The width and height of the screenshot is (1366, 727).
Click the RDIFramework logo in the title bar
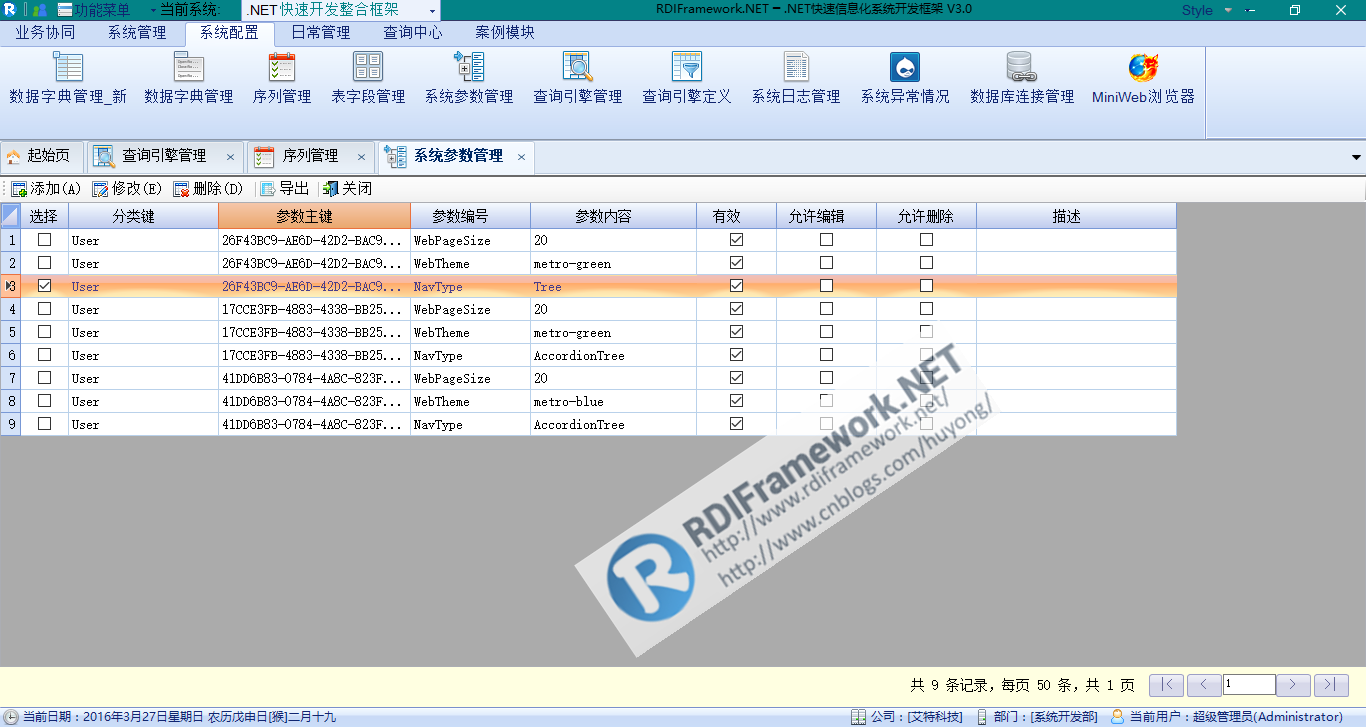point(10,10)
